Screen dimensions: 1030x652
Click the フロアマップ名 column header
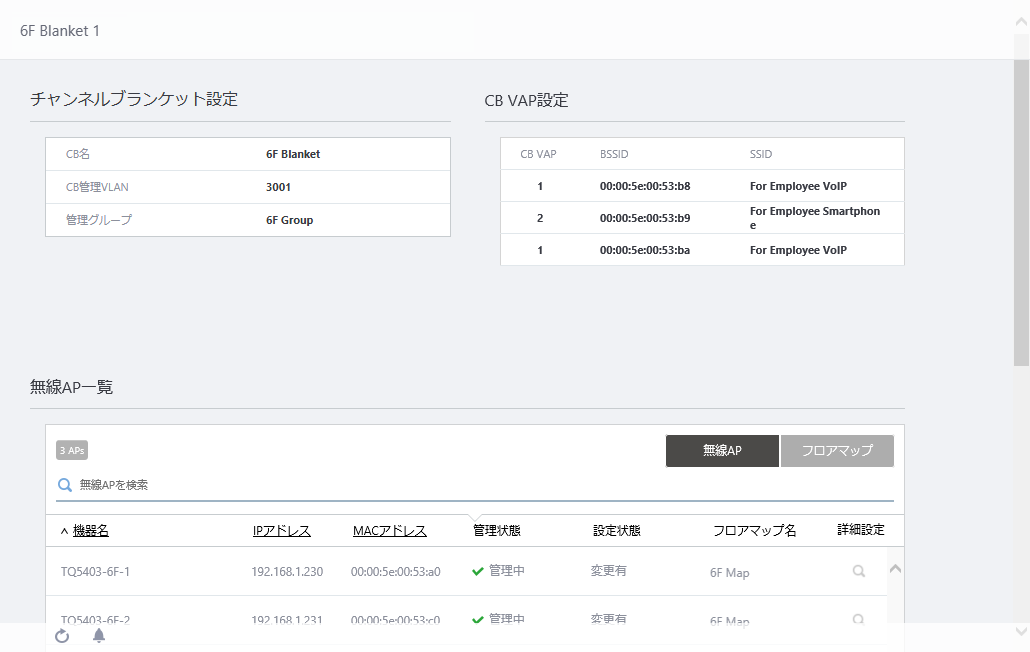point(755,531)
